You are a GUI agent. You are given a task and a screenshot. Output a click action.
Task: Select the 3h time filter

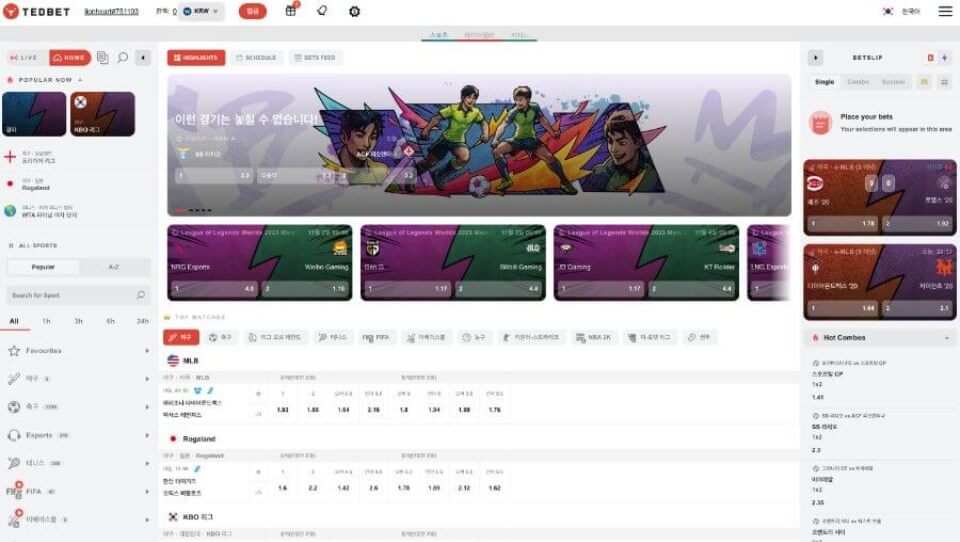[x=78, y=321]
